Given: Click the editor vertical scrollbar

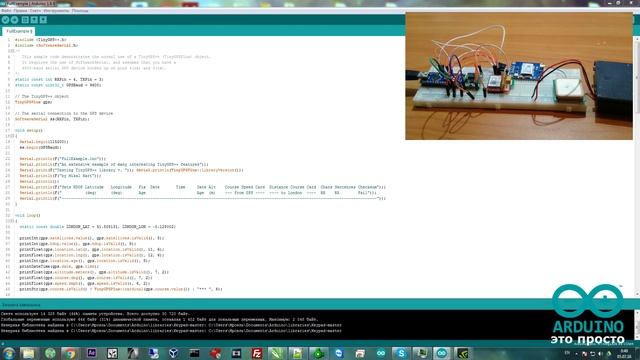Looking at the screenshot, I should coord(637,167).
